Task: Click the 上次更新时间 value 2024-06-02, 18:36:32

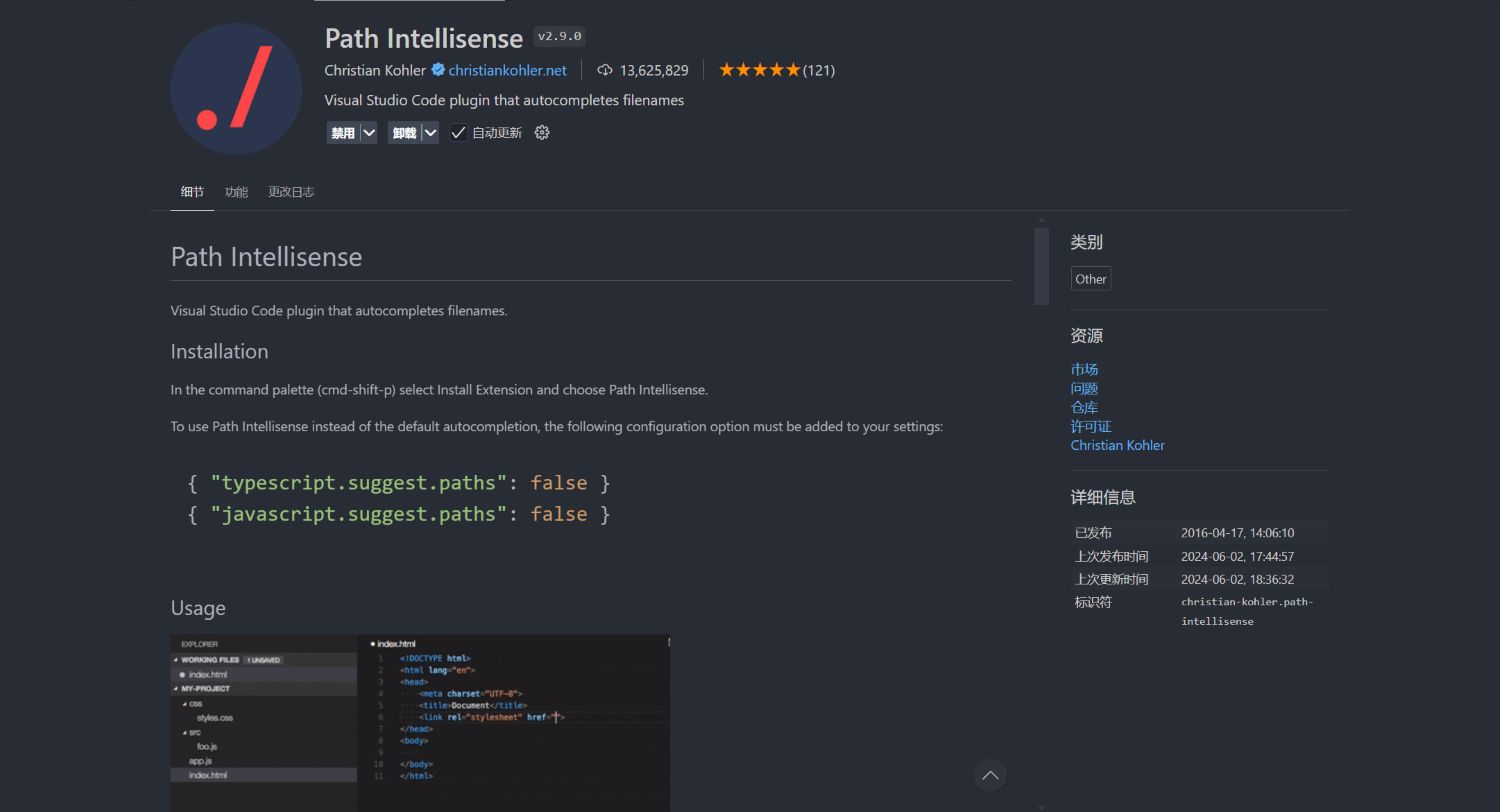Action: [x=1237, y=579]
